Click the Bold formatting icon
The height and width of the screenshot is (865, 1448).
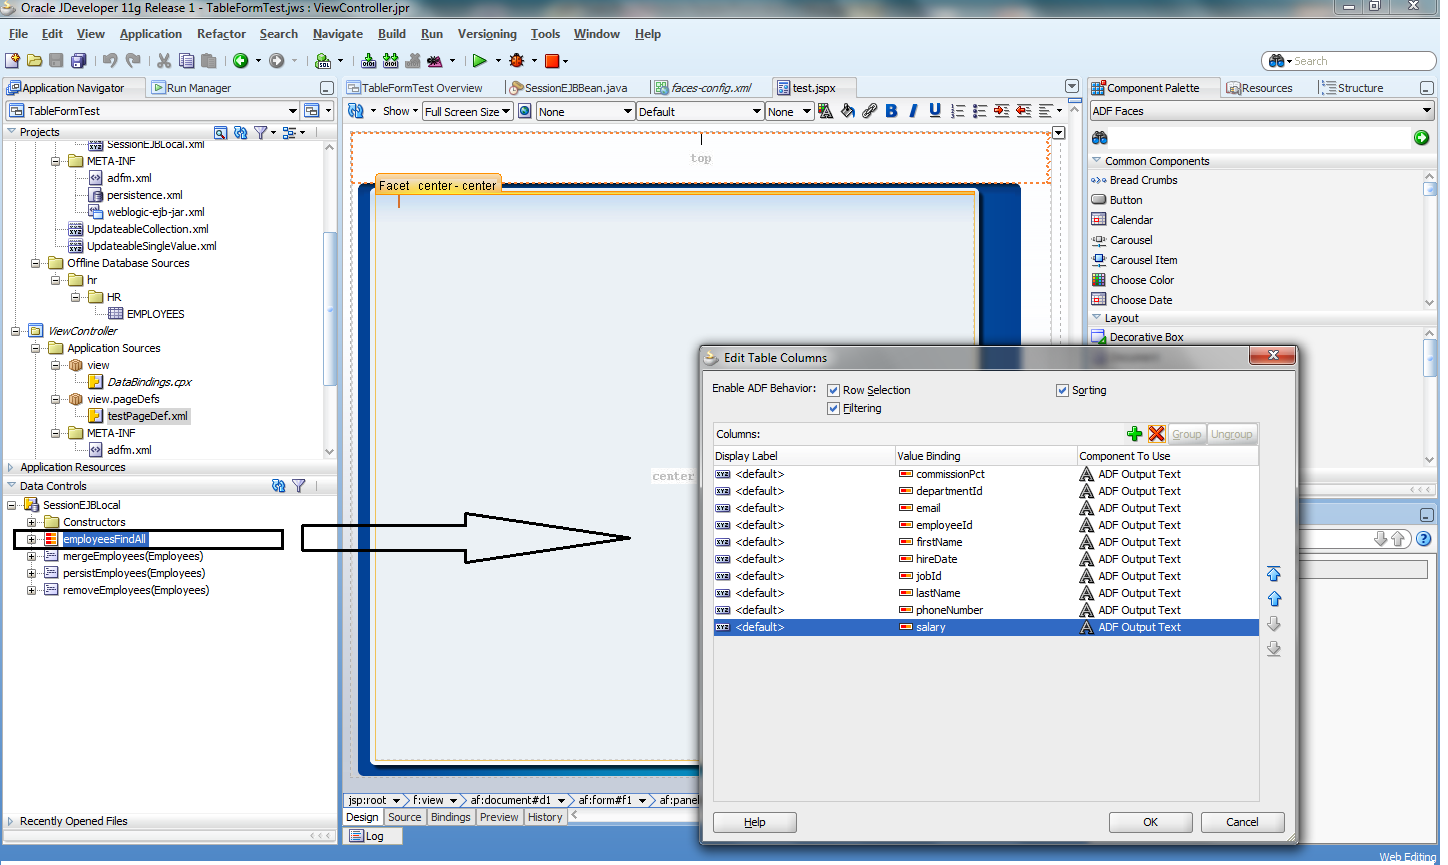tap(891, 111)
